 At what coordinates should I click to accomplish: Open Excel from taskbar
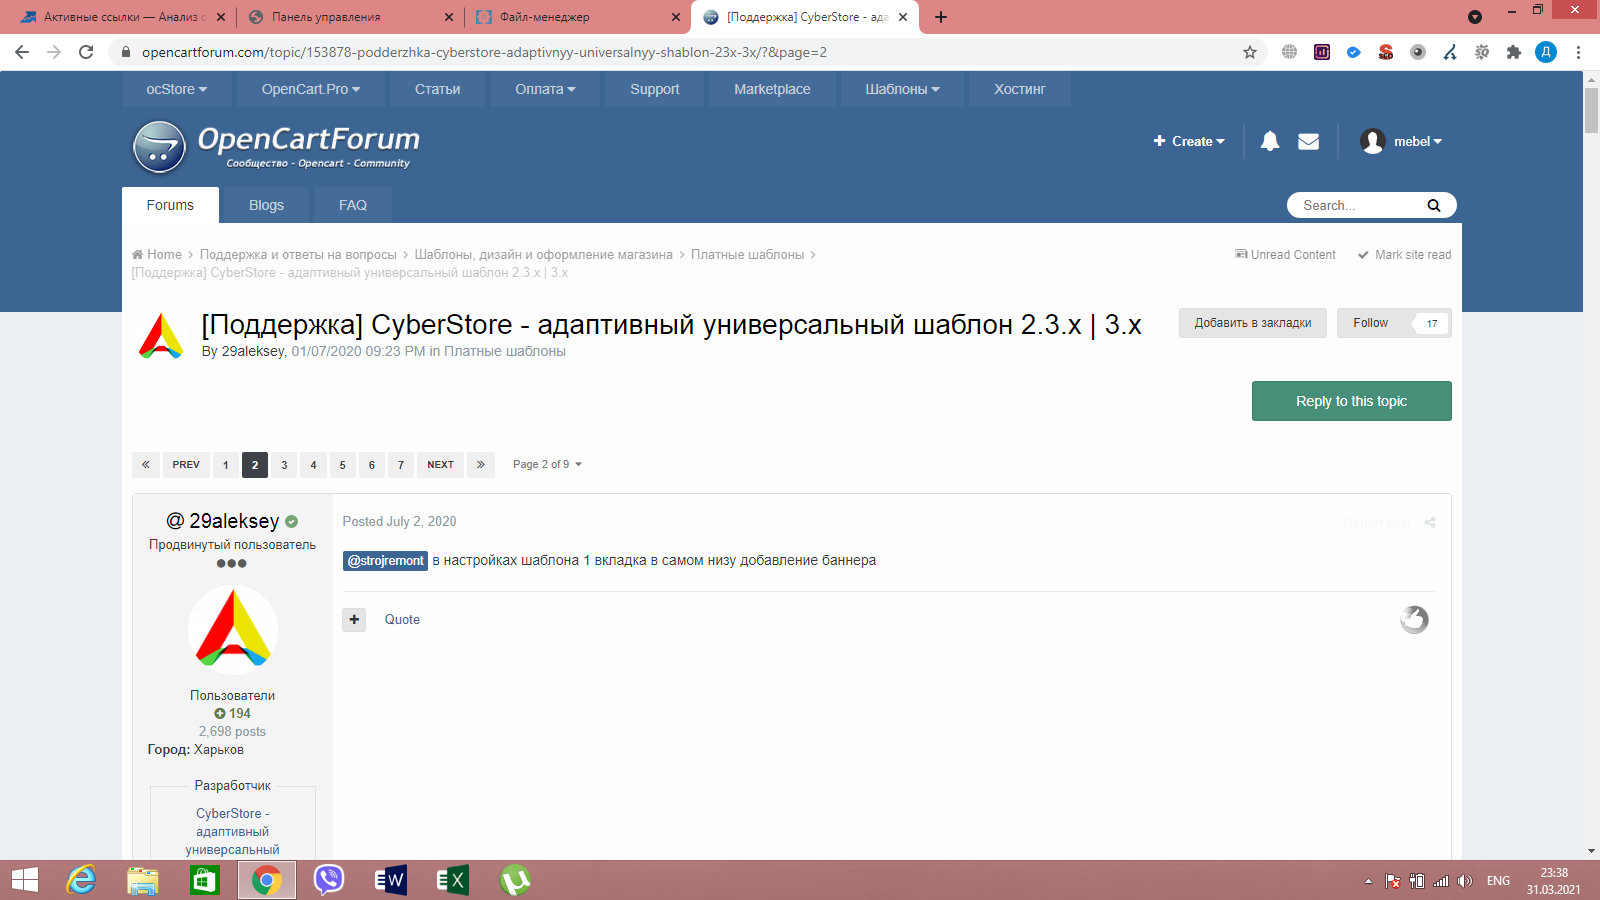coord(452,880)
